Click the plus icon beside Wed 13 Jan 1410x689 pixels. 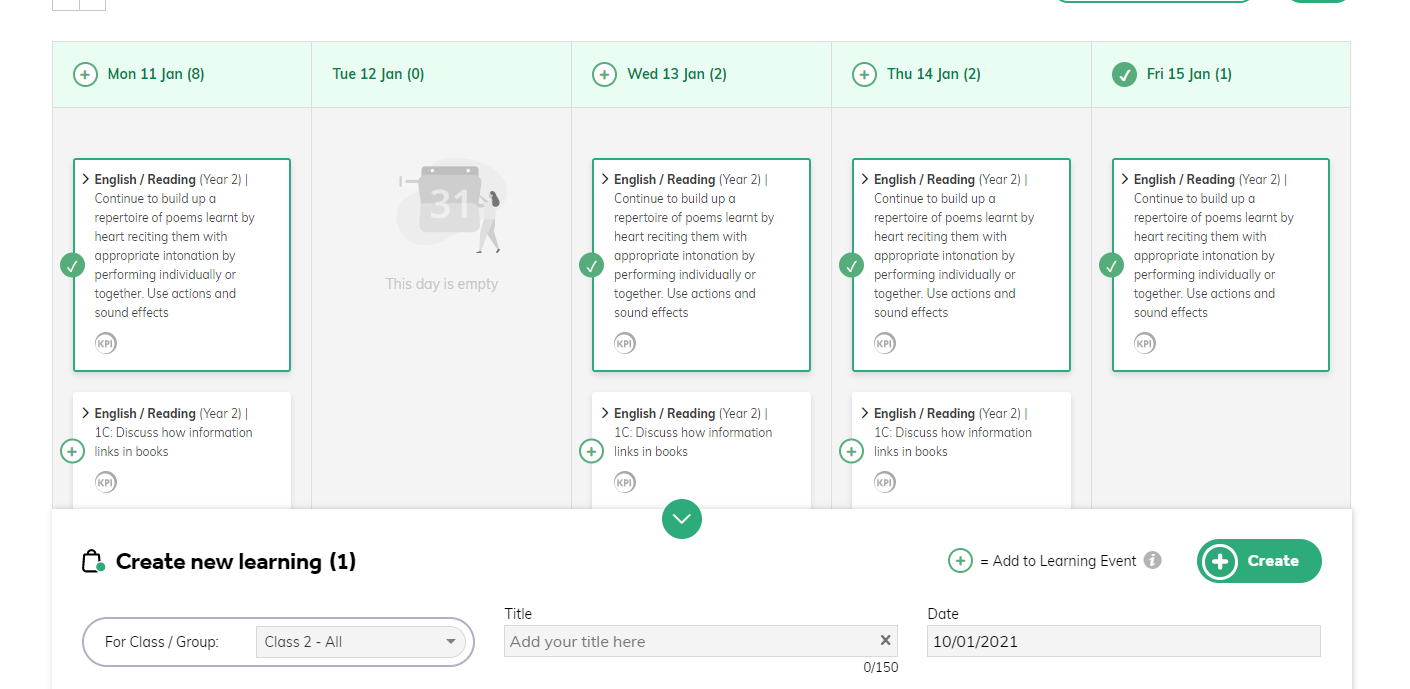point(604,74)
